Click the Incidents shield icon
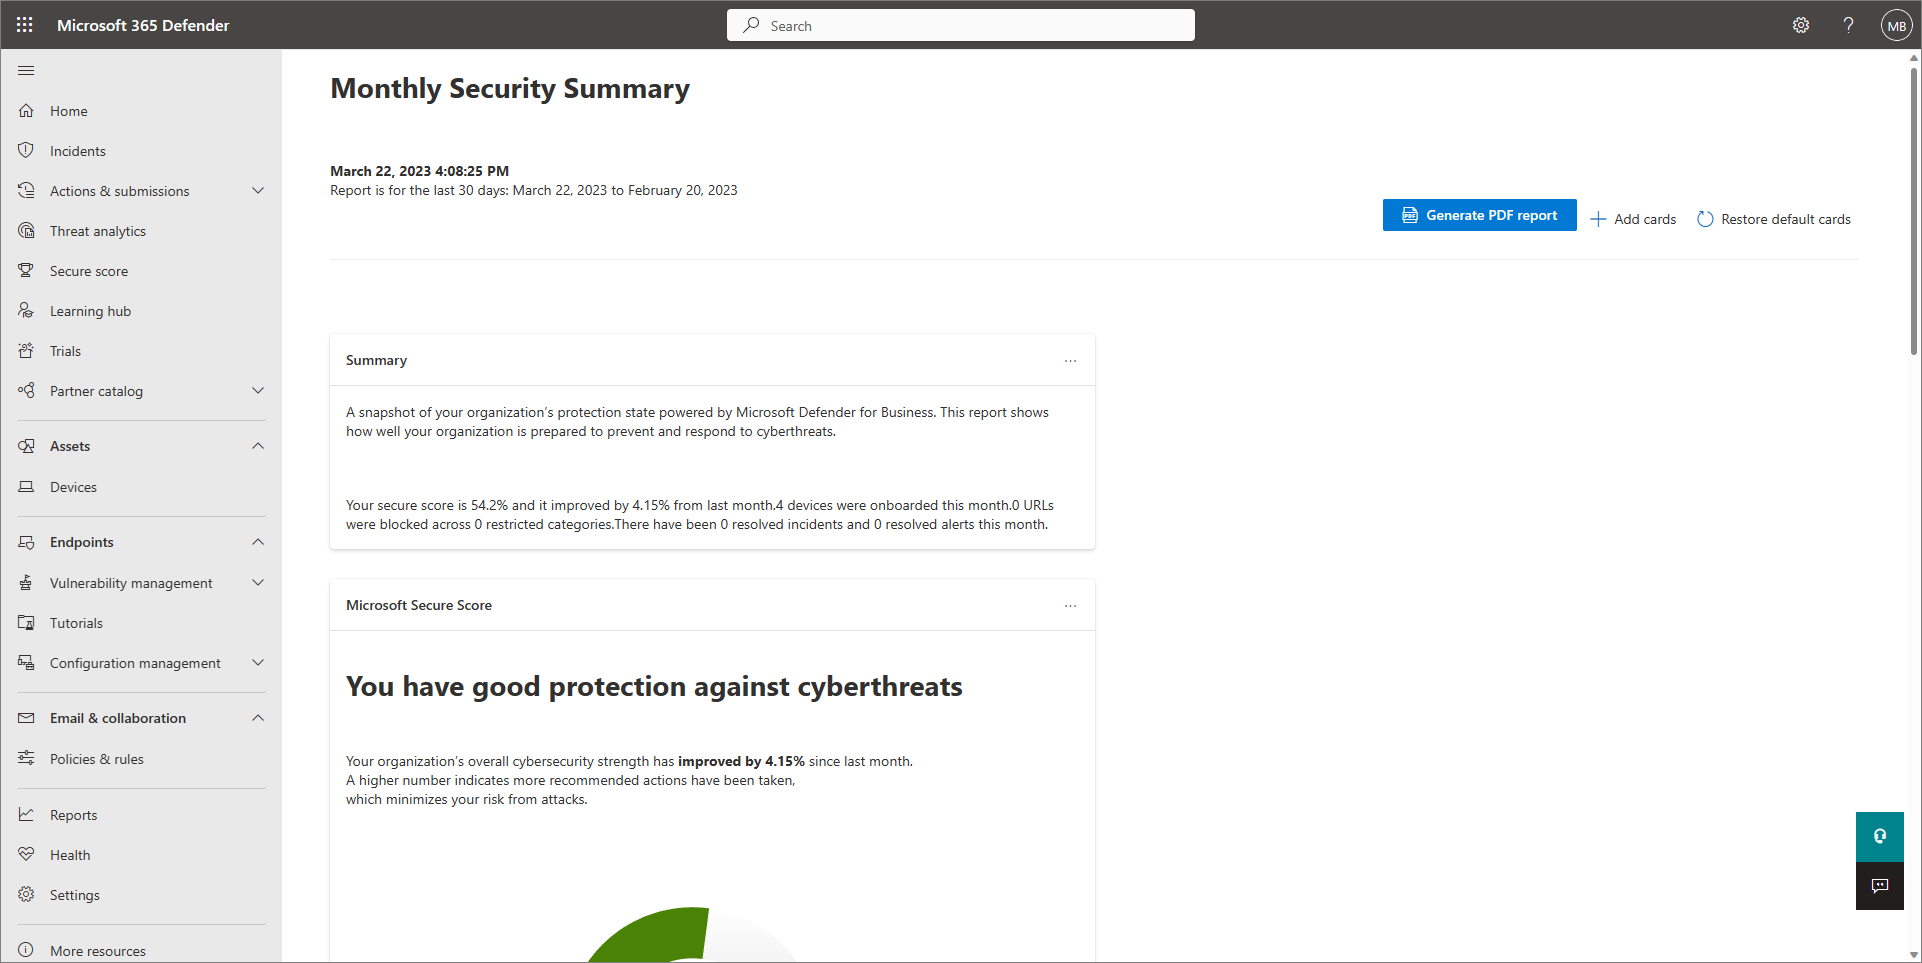Image resolution: width=1922 pixels, height=963 pixels. pos(26,150)
